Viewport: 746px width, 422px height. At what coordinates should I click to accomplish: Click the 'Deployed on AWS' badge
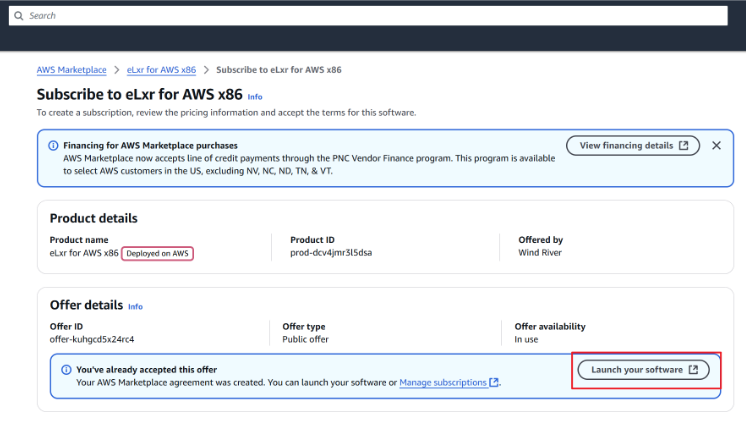coord(157,254)
